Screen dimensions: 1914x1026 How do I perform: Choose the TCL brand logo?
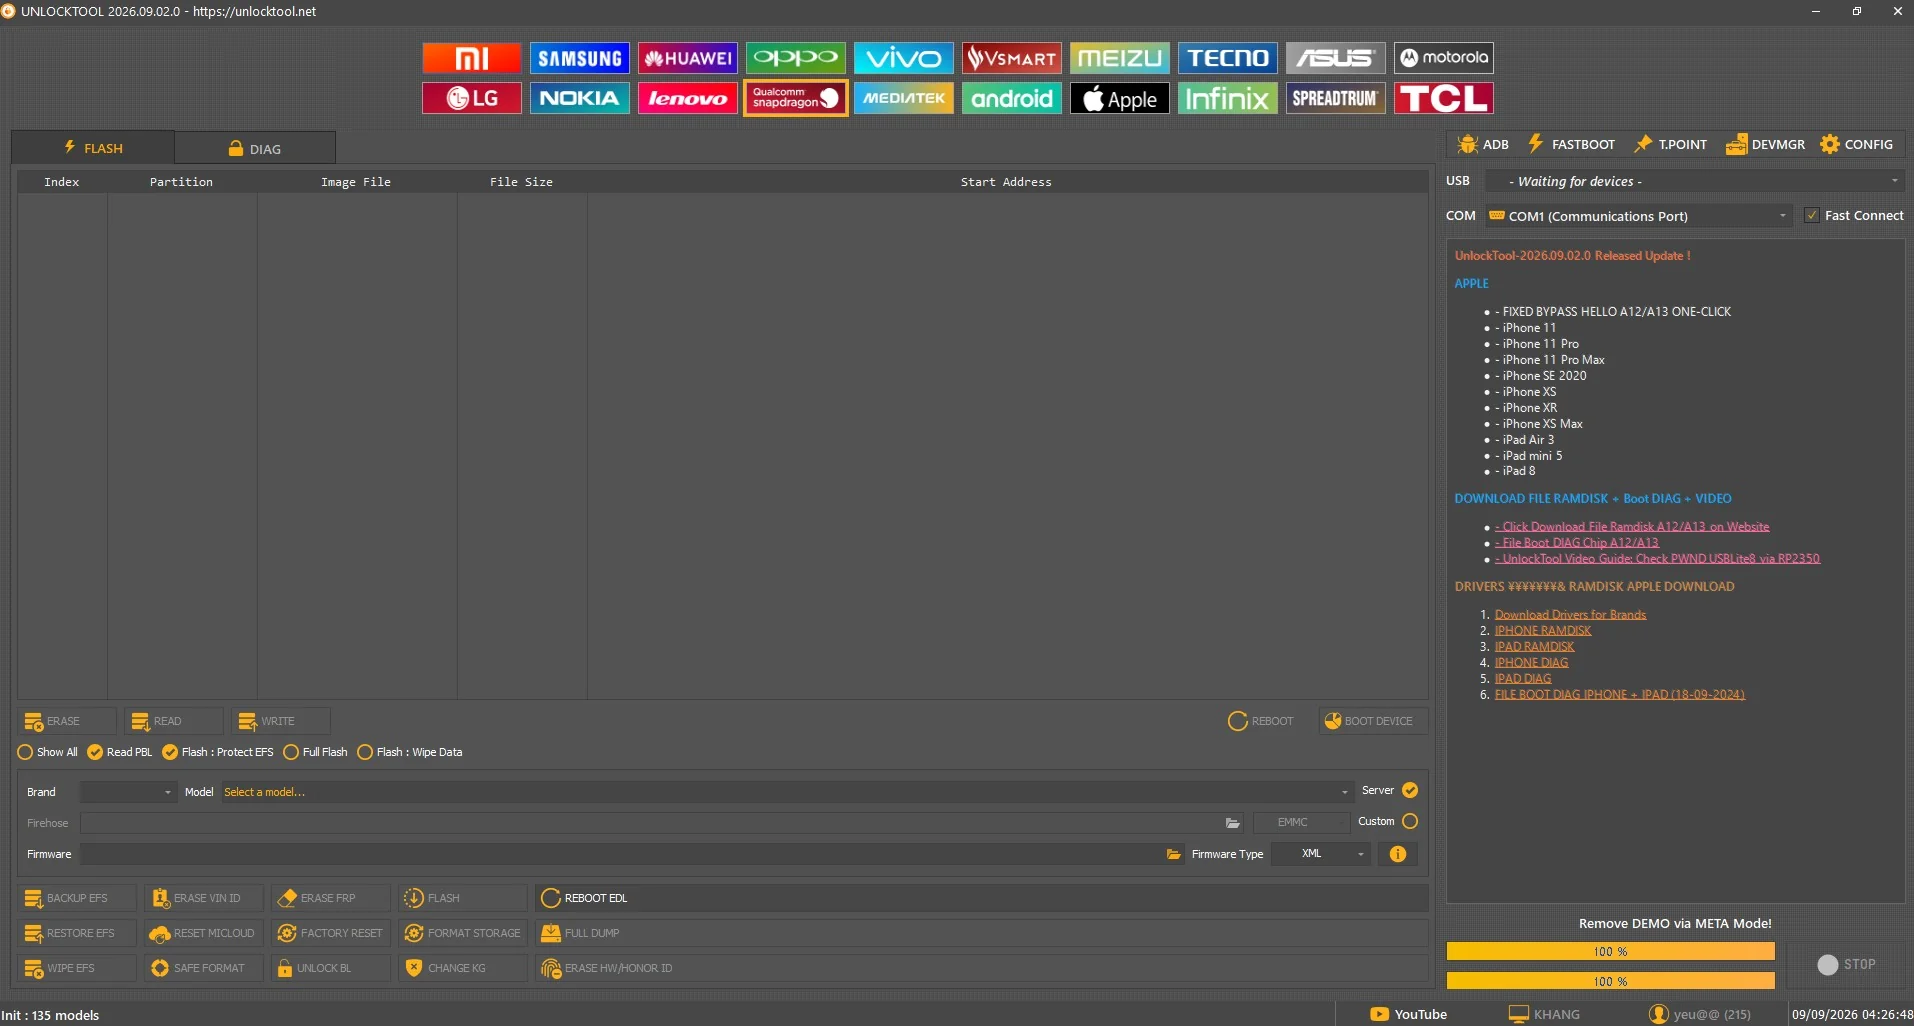1443,98
